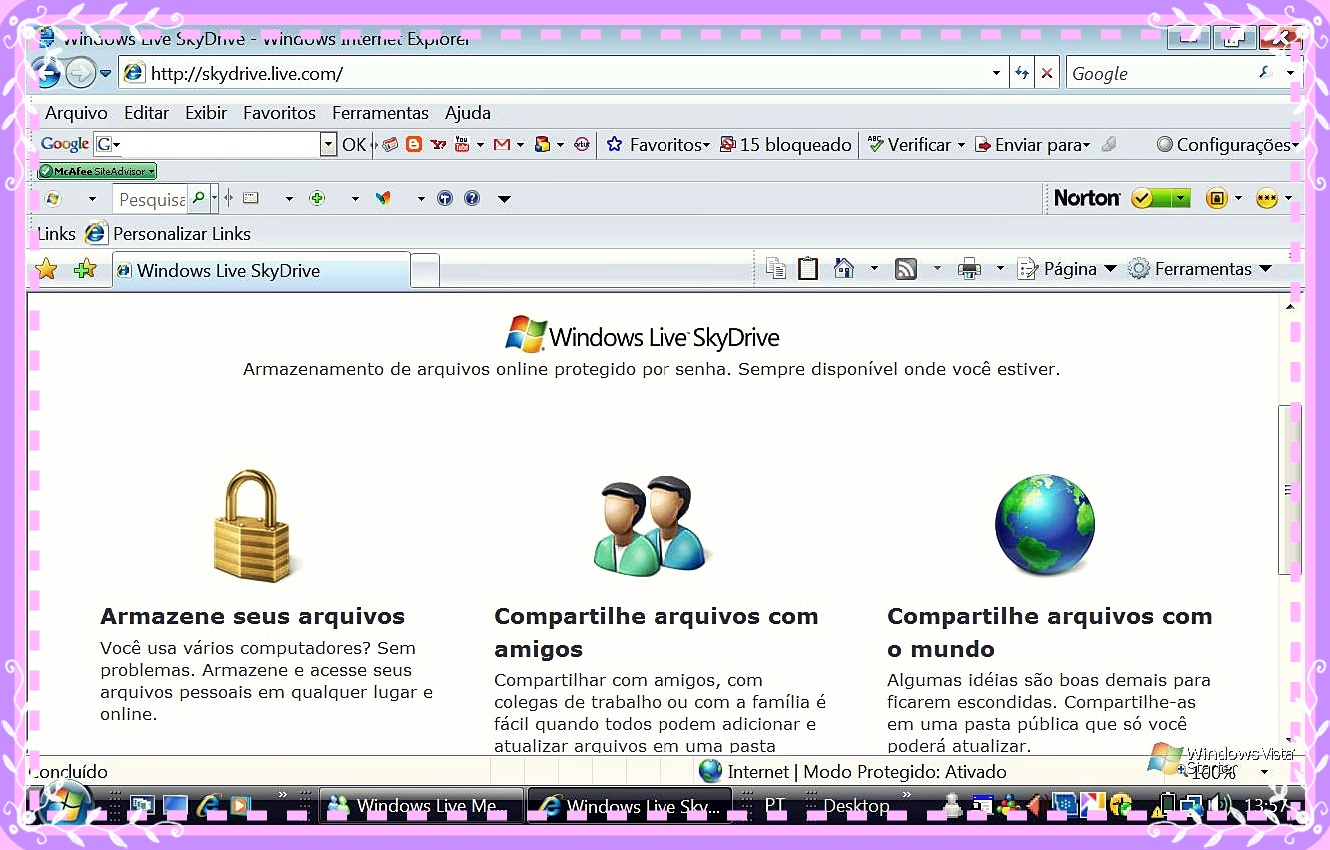Click the copy pages icon
Image resolution: width=1330 pixels, height=850 pixels.
tap(776, 268)
